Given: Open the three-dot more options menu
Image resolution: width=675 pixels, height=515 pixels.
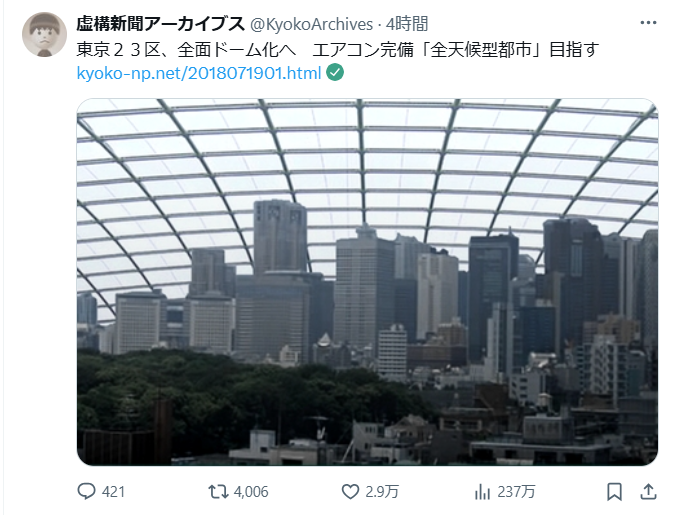Looking at the screenshot, I should tap(648, 23).
